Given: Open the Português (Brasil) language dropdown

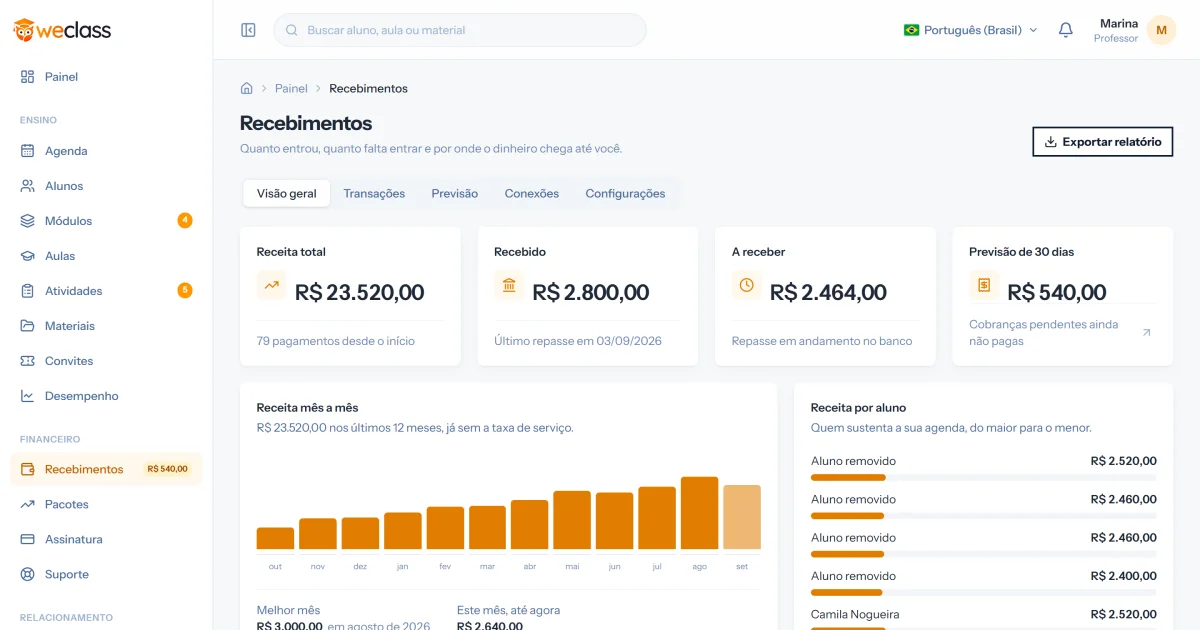Looking at the screenshot, I should tap(970, 30).
